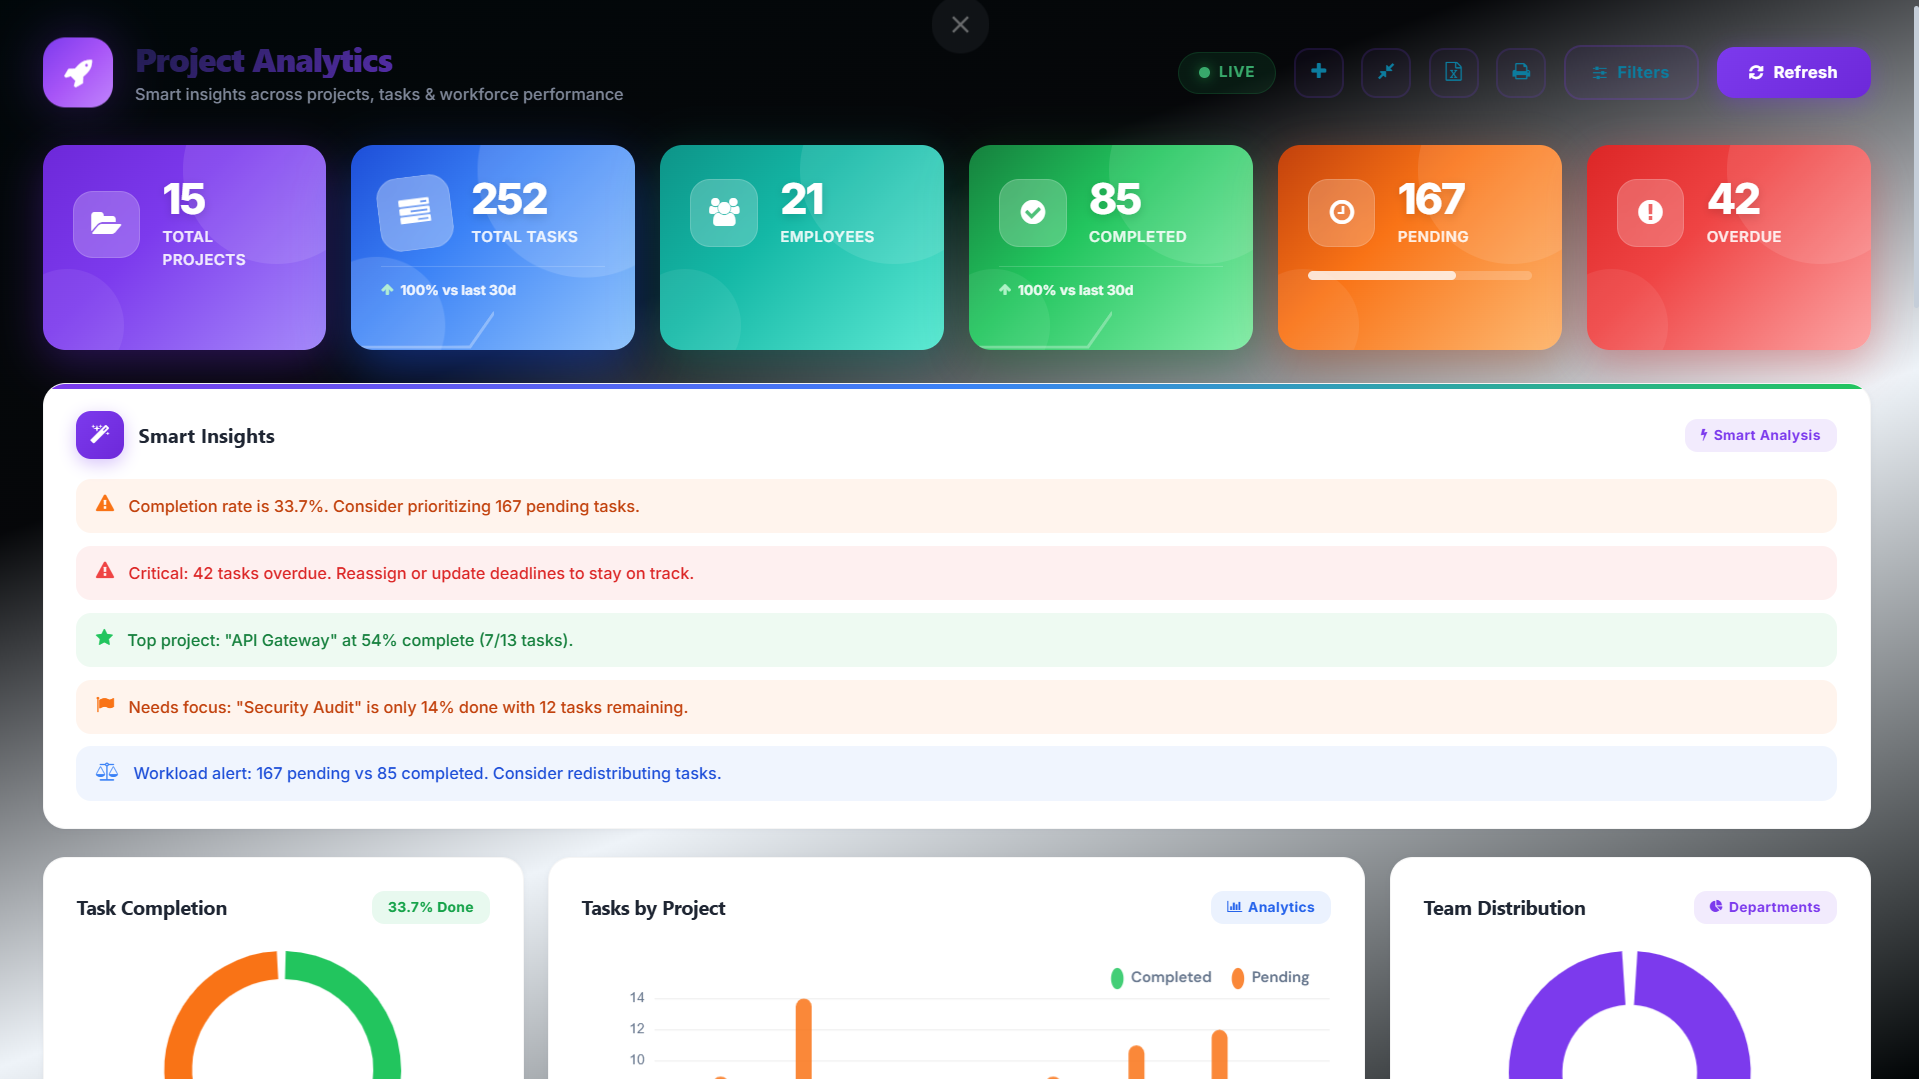Open the Total Tasks stat card
The height and width of the screenshot is (1079, 1919).
[x=492, y=247]
